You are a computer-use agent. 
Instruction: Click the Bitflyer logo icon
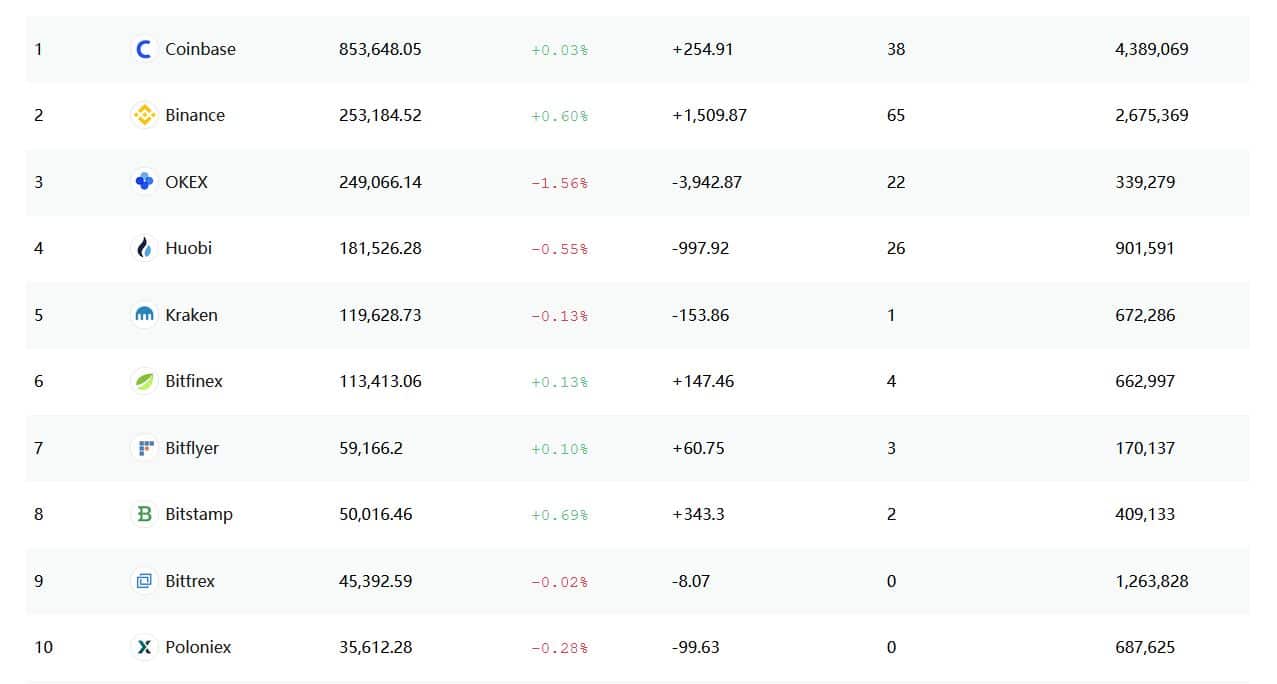pos(144,448)
